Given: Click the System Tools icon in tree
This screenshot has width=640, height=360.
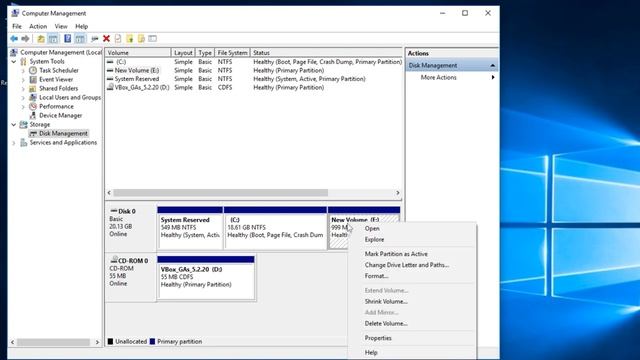Looking at the screenshot, I should (x=24, y=61).
